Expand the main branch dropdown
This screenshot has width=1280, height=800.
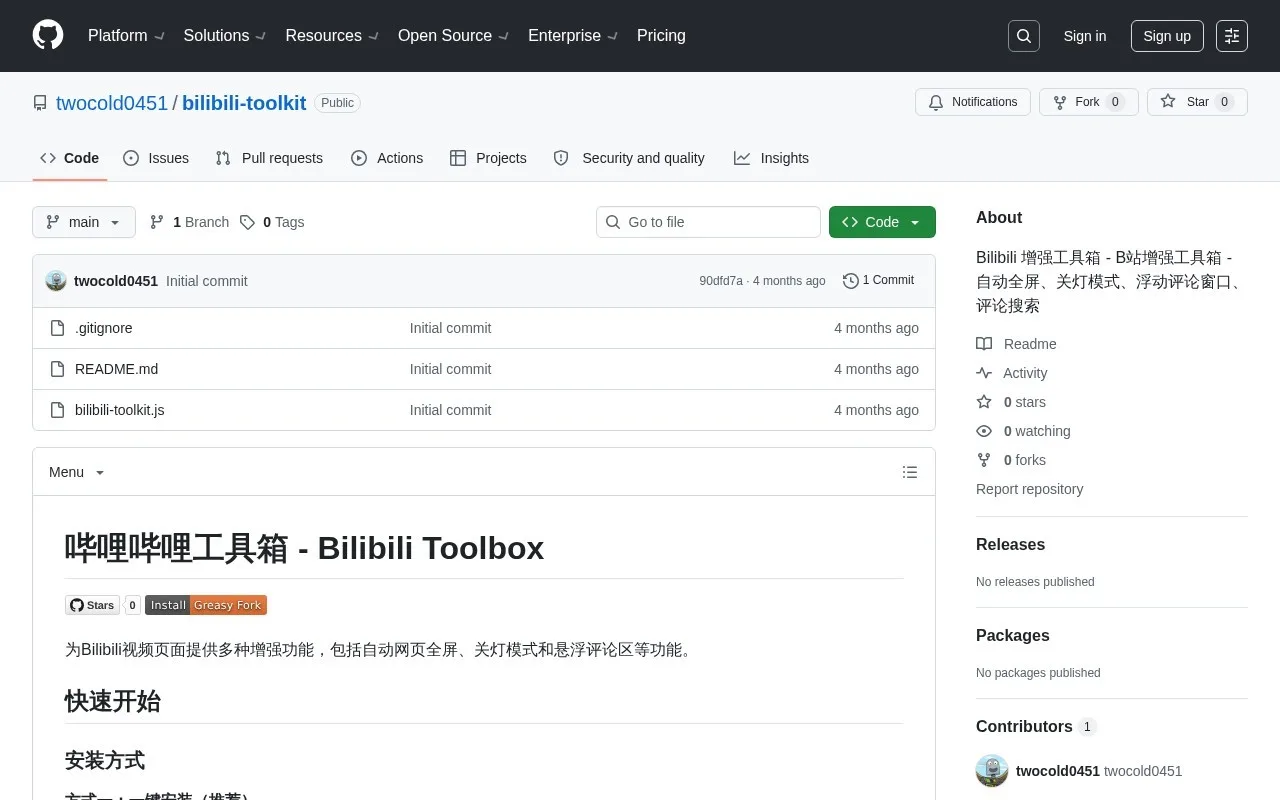point(84,222)
